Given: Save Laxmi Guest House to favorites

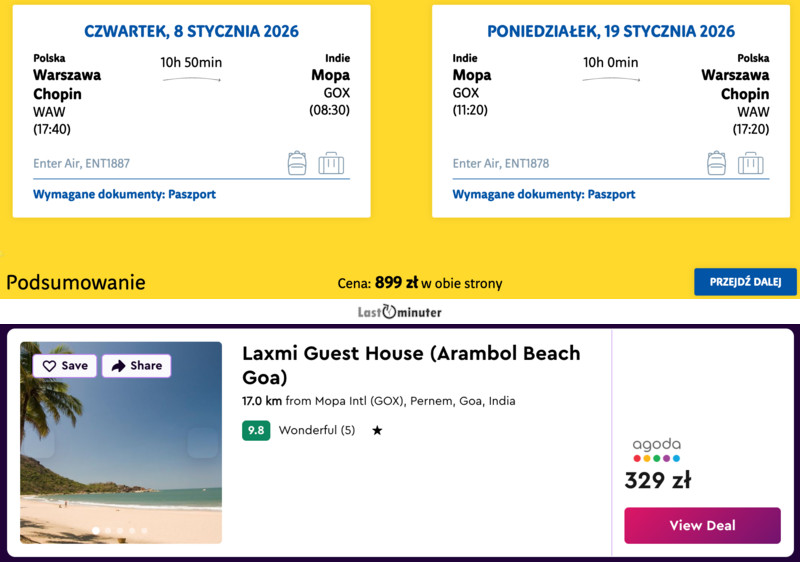Looking at the screenshot, I should pos(65,366).
